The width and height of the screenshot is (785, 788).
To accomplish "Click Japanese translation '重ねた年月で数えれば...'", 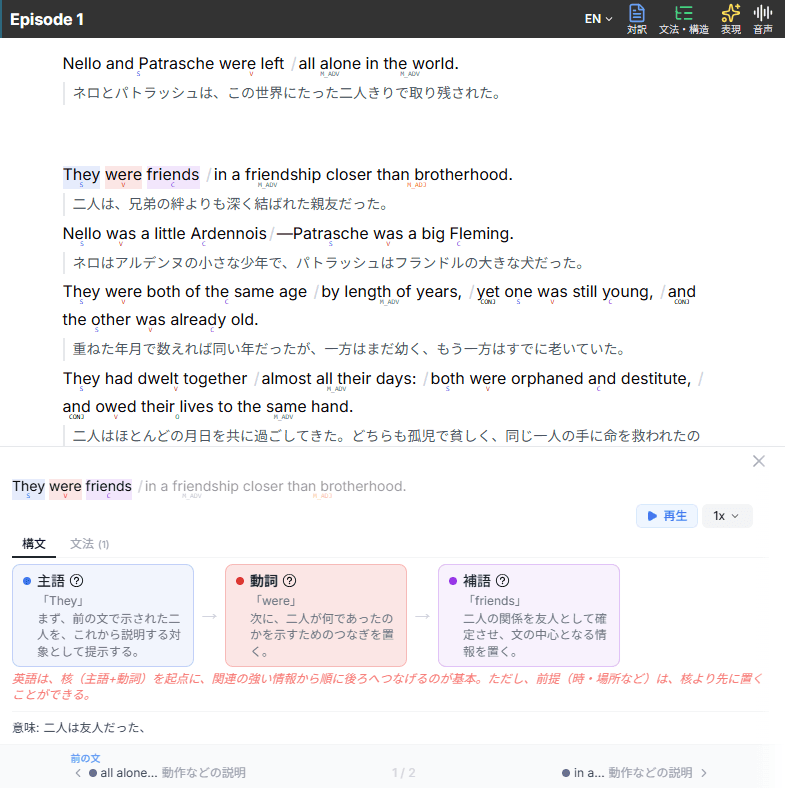I will coord(349,349).
